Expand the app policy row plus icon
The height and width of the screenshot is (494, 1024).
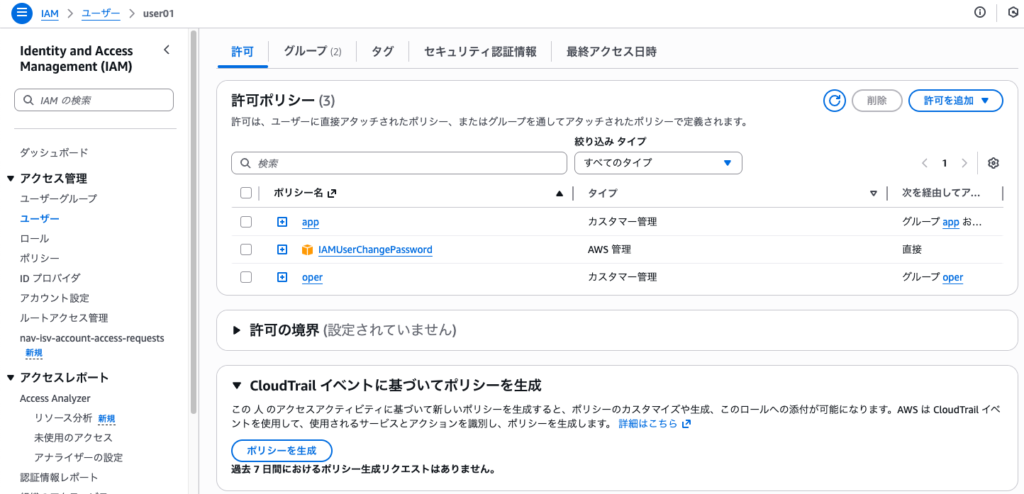282,222
